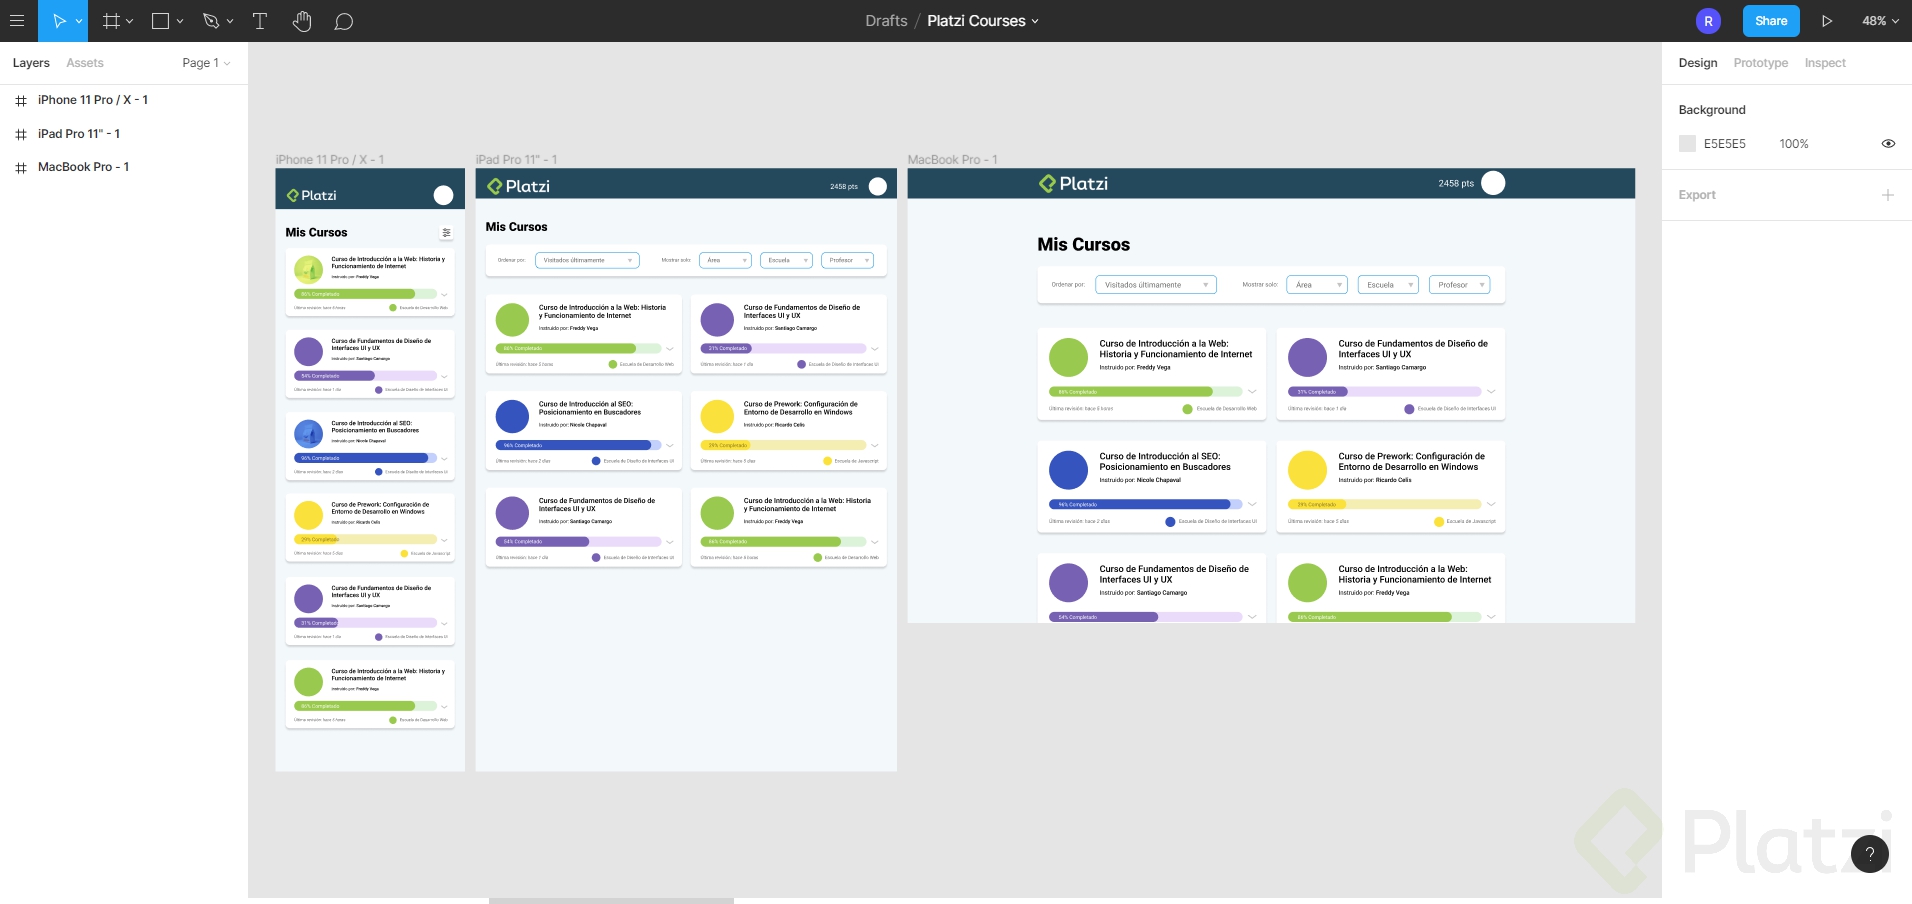The image size is (1912, 904).
Task: Click the frame icon beside MacBook Pro layer
Action: [x=21, y=168]
